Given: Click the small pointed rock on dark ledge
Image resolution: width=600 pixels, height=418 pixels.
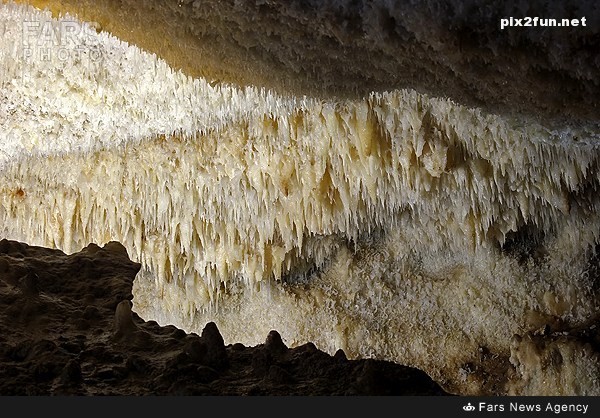Looking at the screenshot, I should 123,316.
